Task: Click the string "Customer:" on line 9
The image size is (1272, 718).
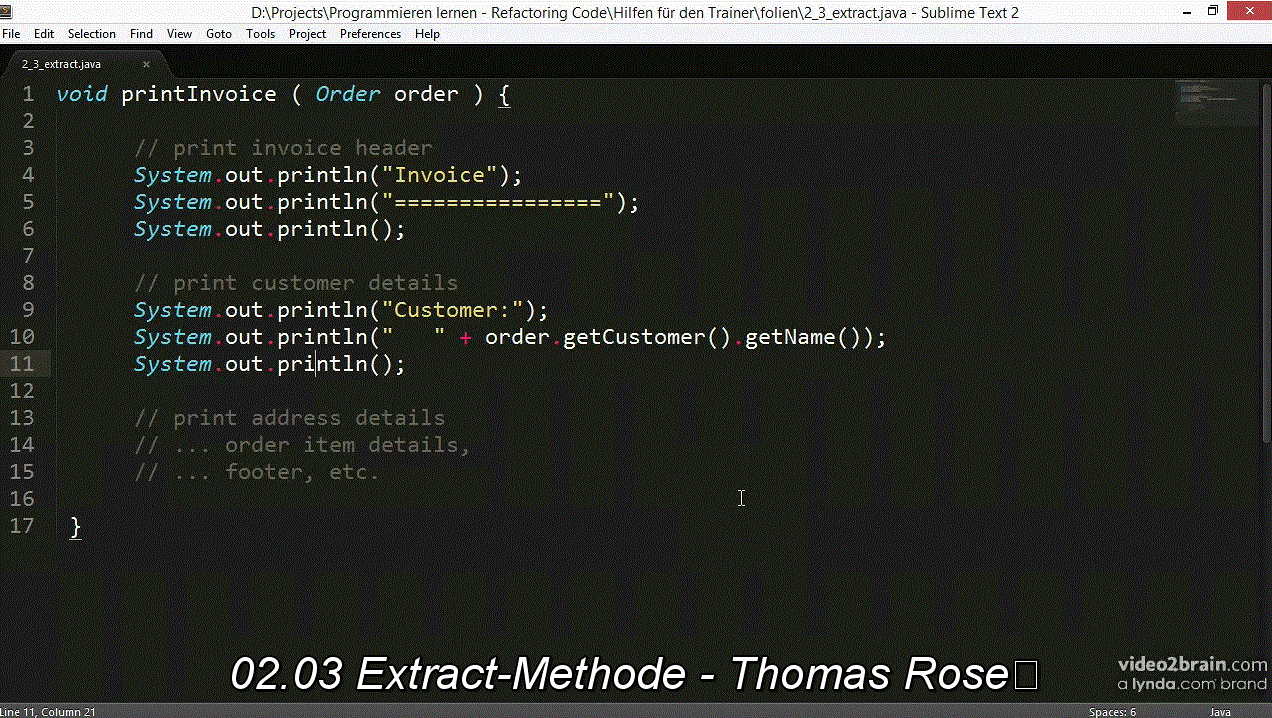Action: pos(453,310)
